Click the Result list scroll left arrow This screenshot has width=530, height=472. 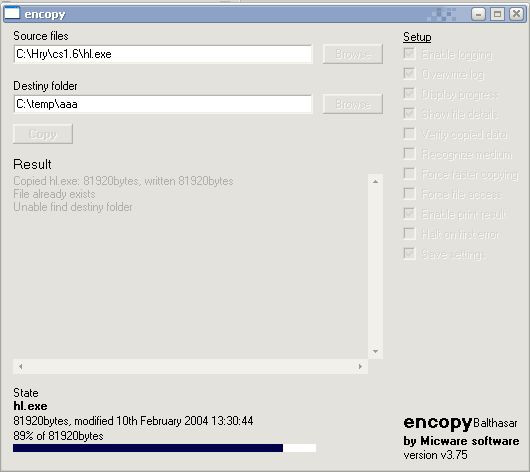tap(21, 367)
